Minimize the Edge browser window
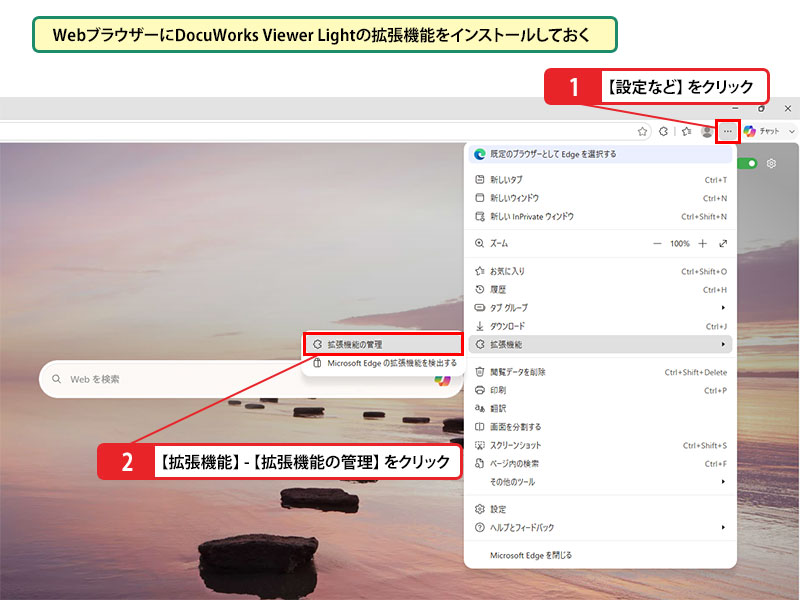 point(735,109)
